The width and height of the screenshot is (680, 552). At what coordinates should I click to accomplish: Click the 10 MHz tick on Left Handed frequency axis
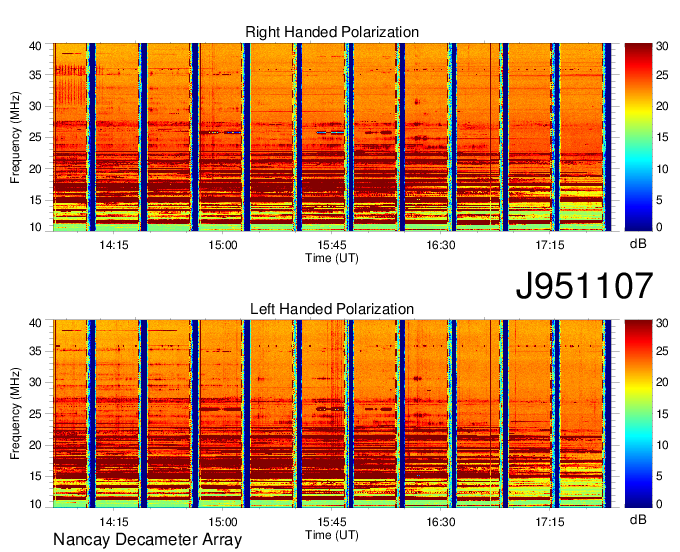pyautogui.click(x=35, y=504)
